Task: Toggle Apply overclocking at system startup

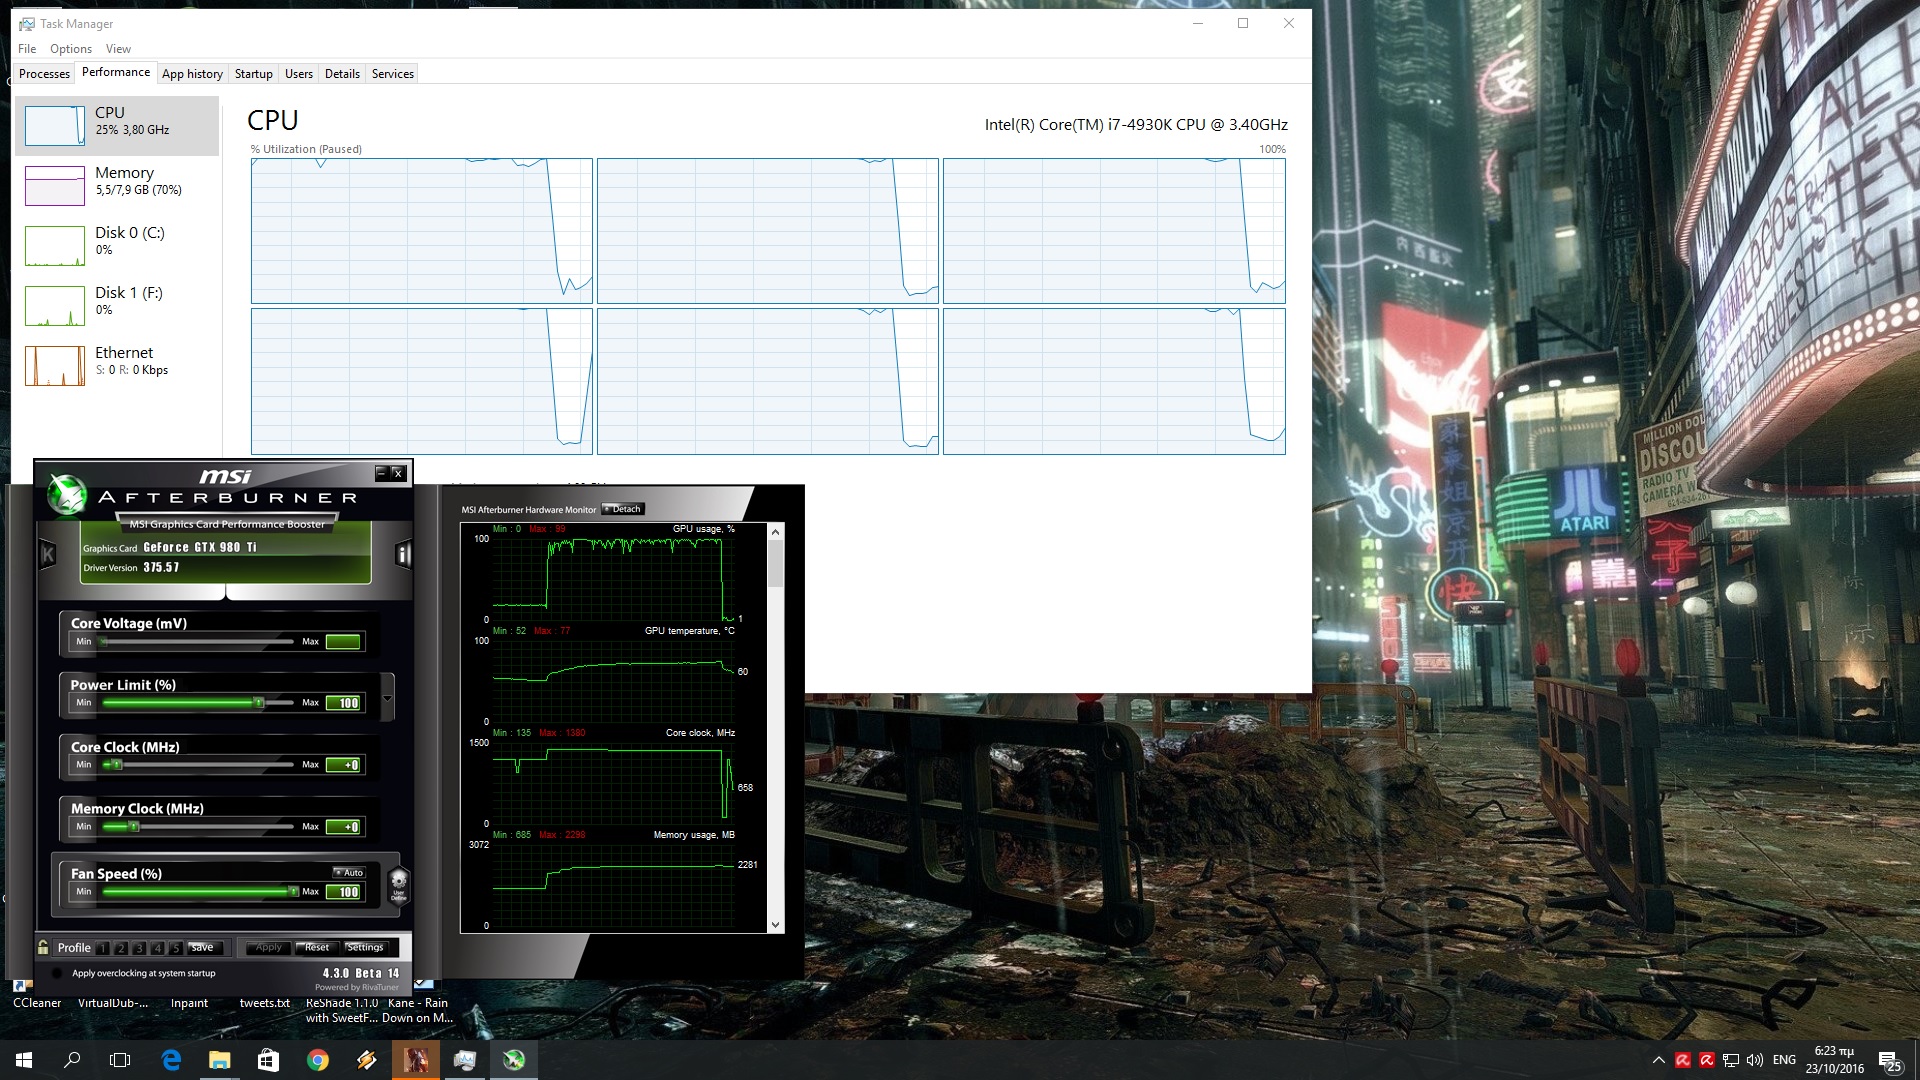Action: [57, 973]
